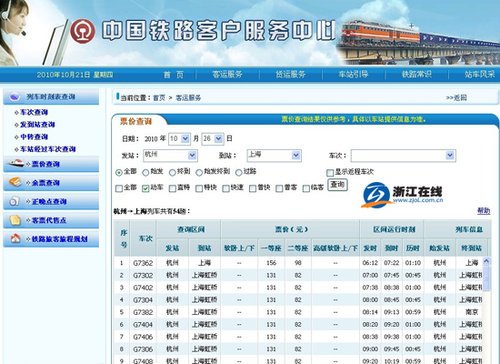
Task: Enable 显示远程车次 checkbox
Action: click(x=330, y=172)
